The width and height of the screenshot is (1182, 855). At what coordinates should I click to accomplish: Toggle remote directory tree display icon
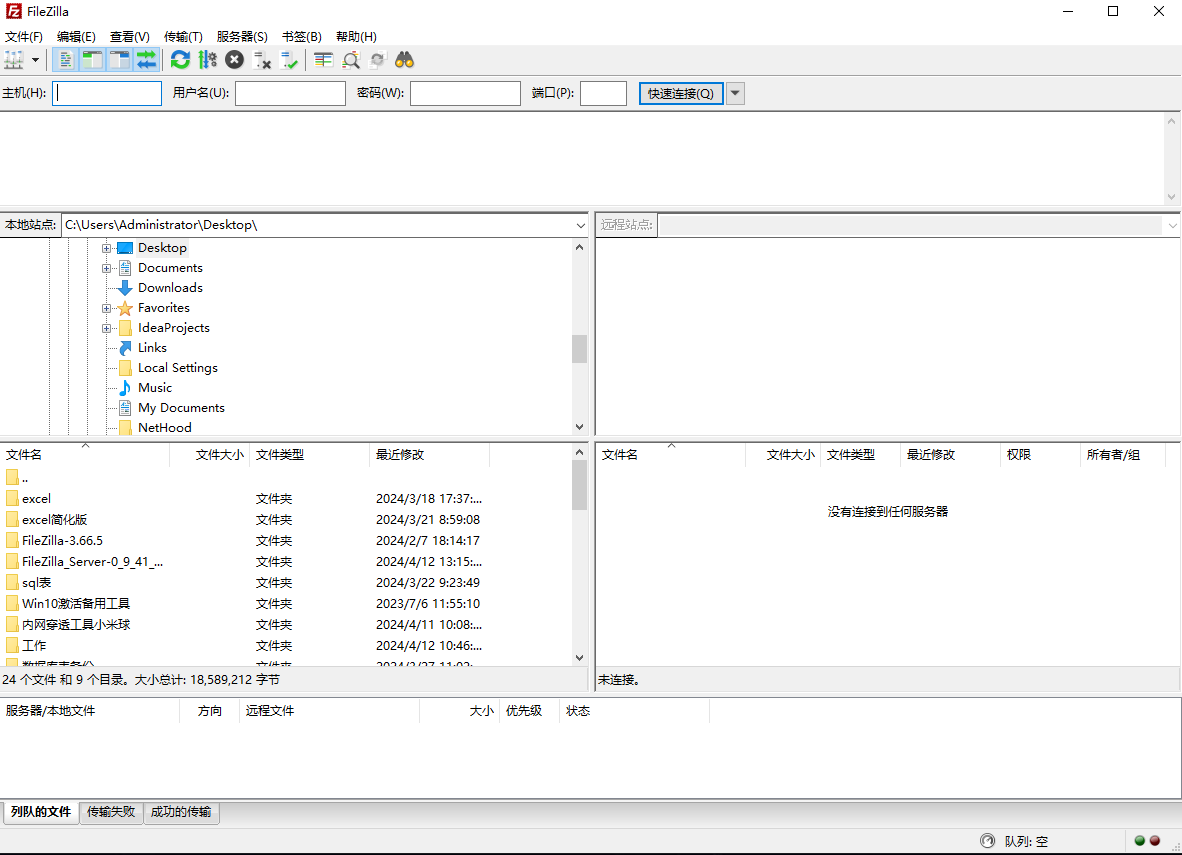point(120,60)
